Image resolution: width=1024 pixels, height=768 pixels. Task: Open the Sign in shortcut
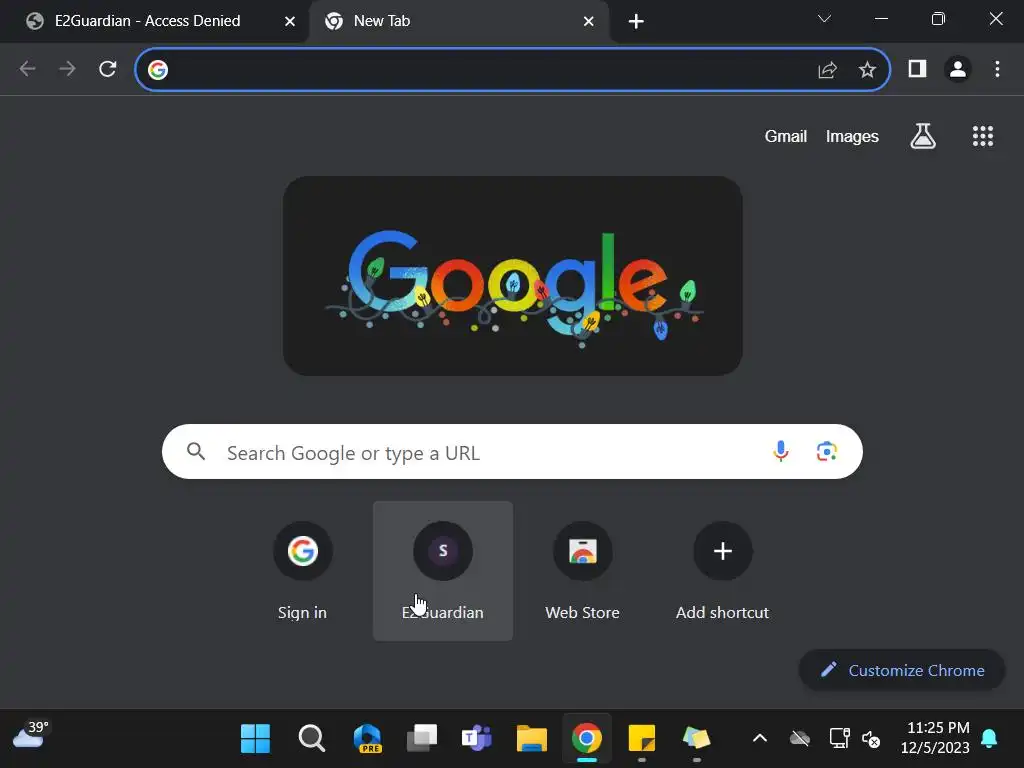302,571
